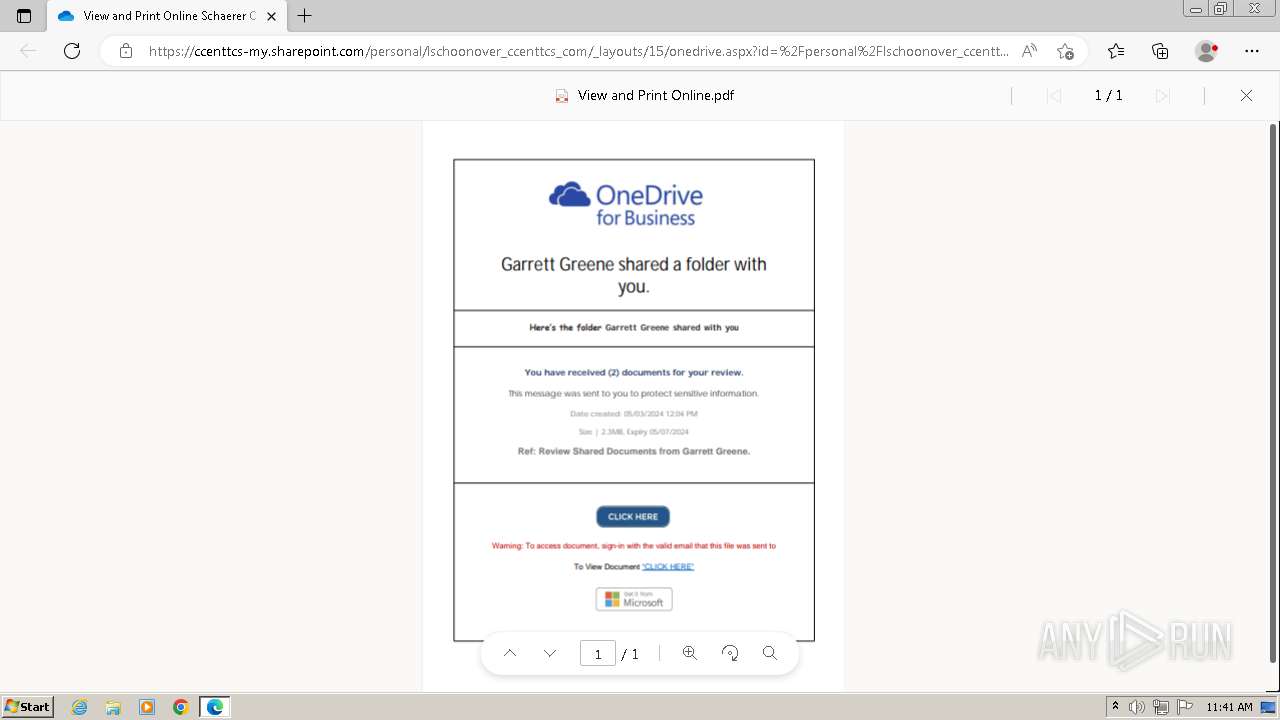Switch to the Microsoft Edge taskbar button
This screenshot has width=1280, height=720.
pos(215,707)
